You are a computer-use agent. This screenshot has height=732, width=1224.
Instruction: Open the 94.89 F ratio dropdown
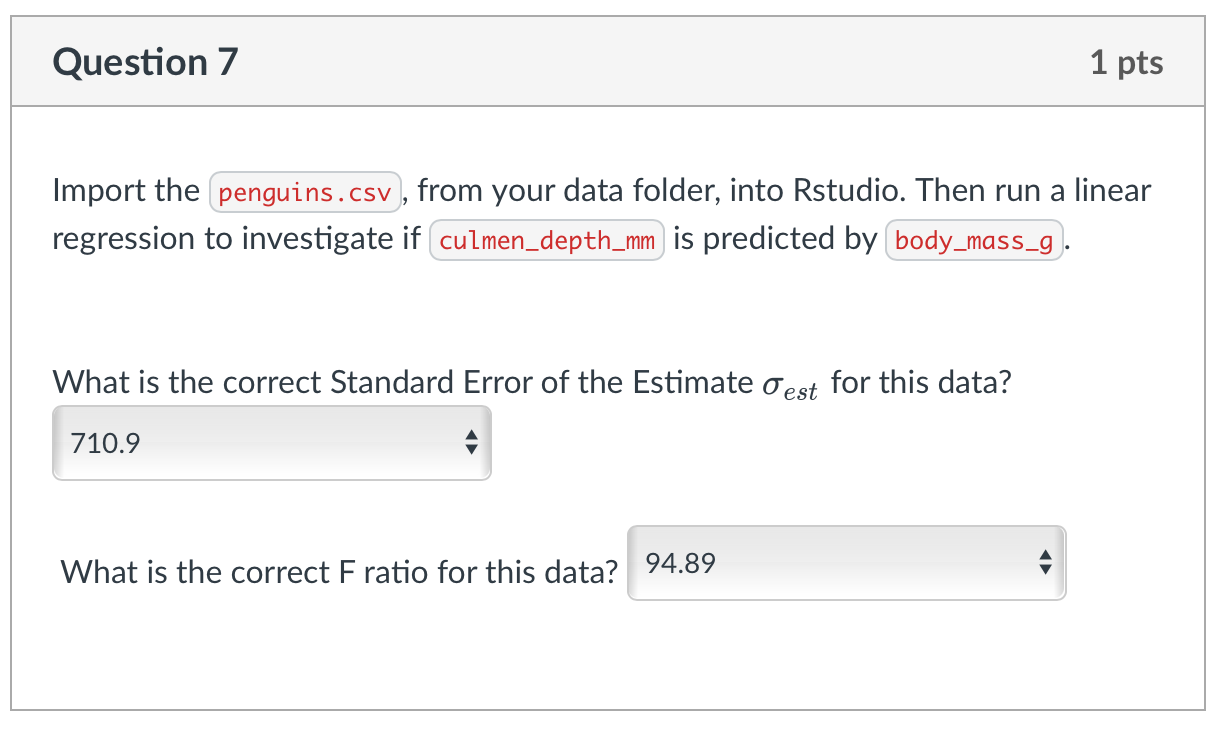click(x=845, y=563)
